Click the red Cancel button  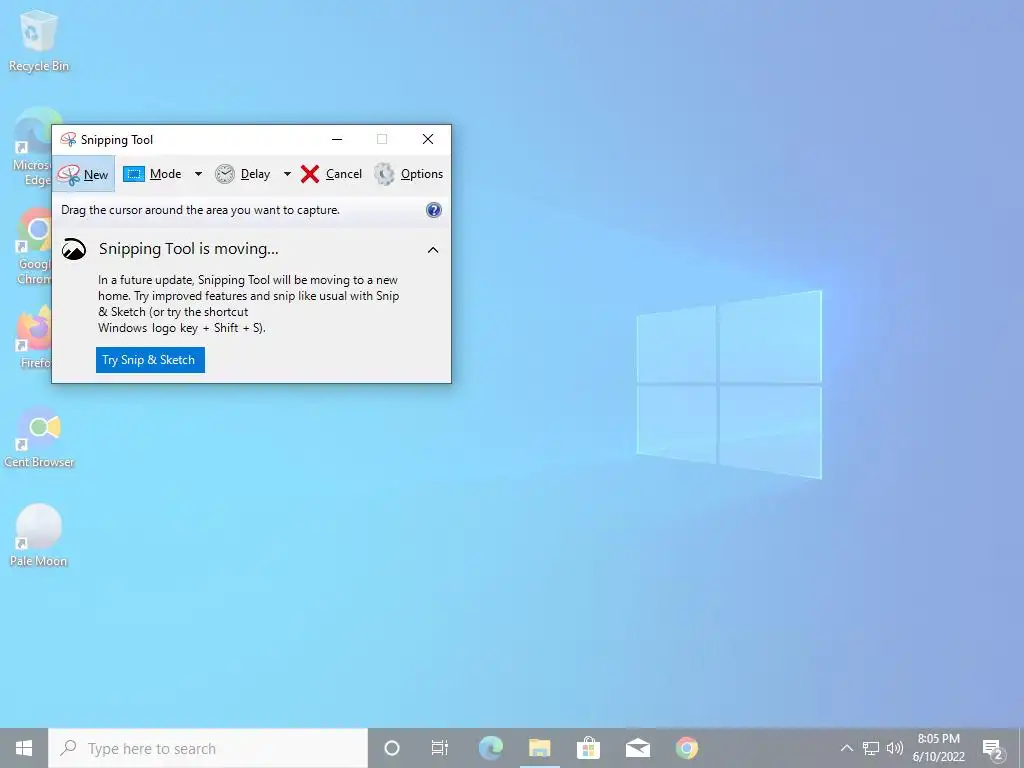(331, 174)
